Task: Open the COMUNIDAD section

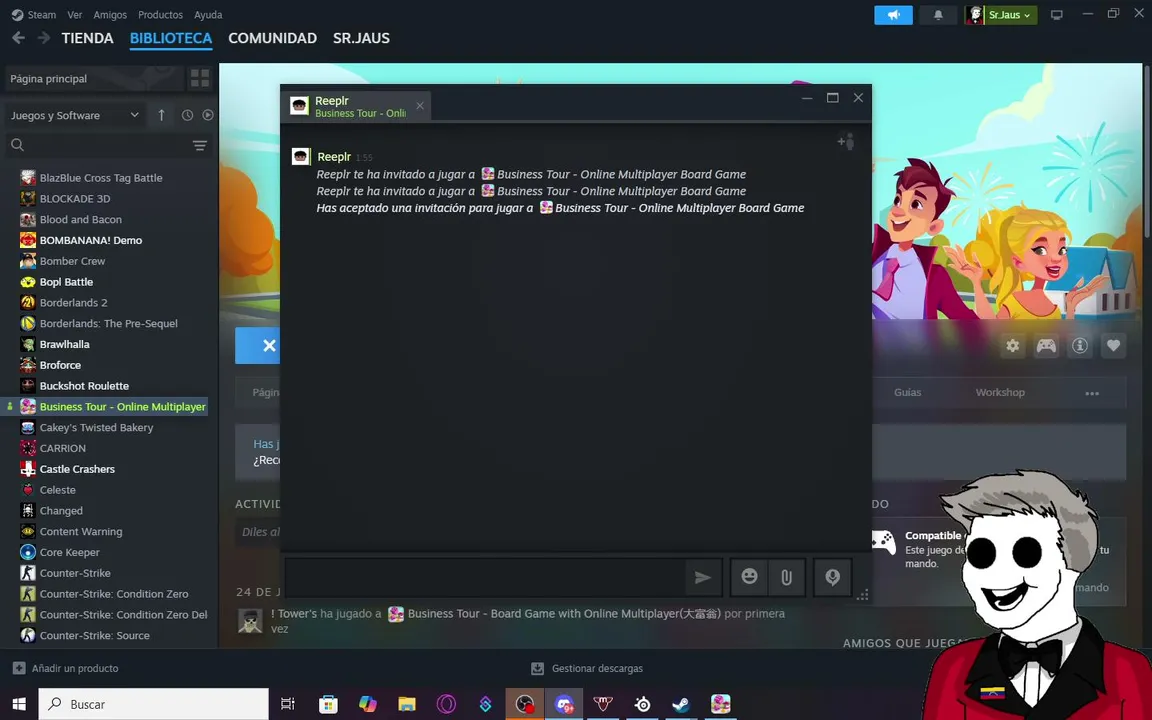Action: (x=273, y=38)
